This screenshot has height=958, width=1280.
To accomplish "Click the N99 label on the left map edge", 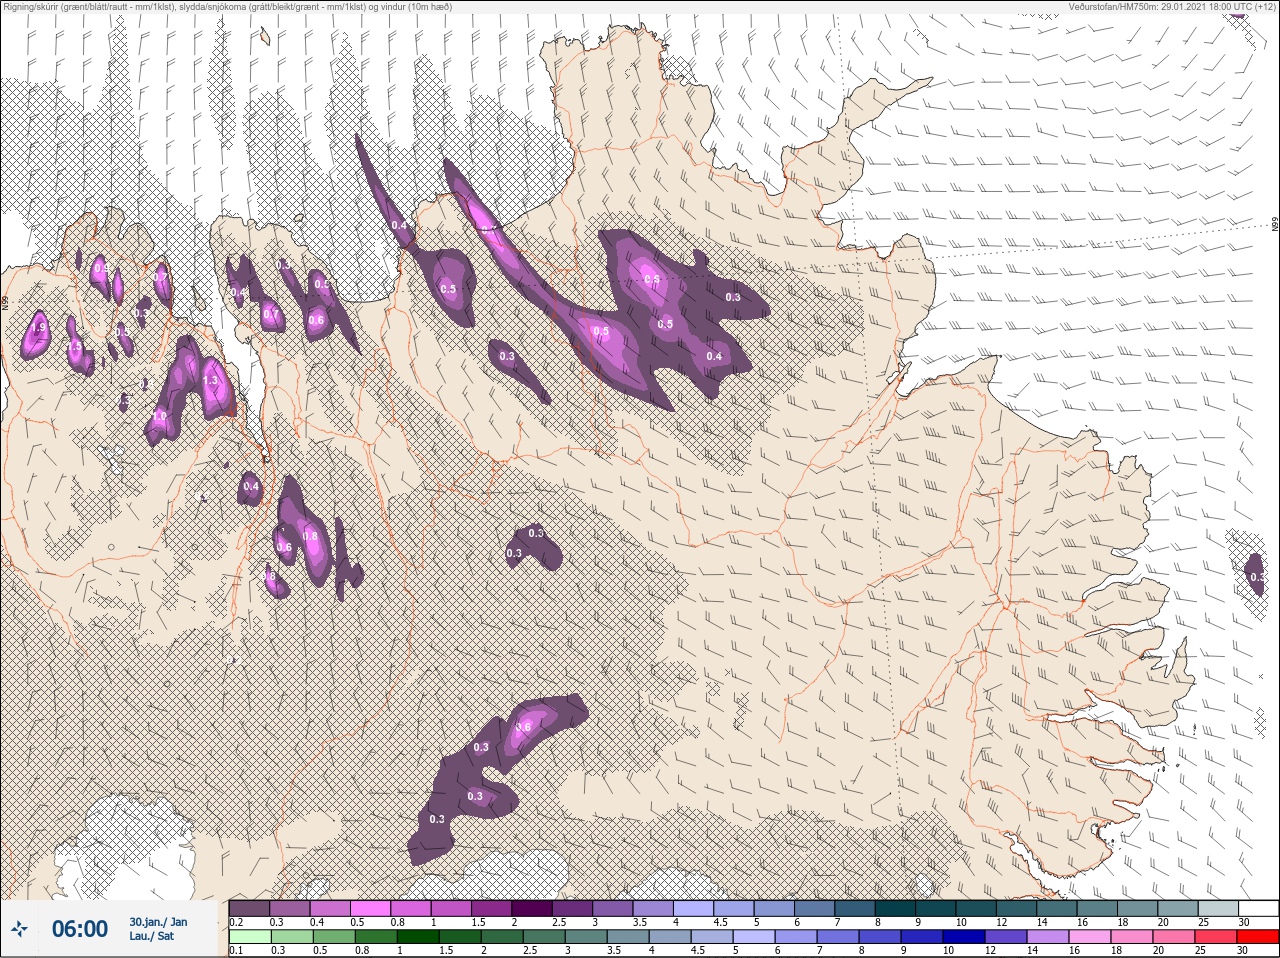I will [x=5, y=301].
